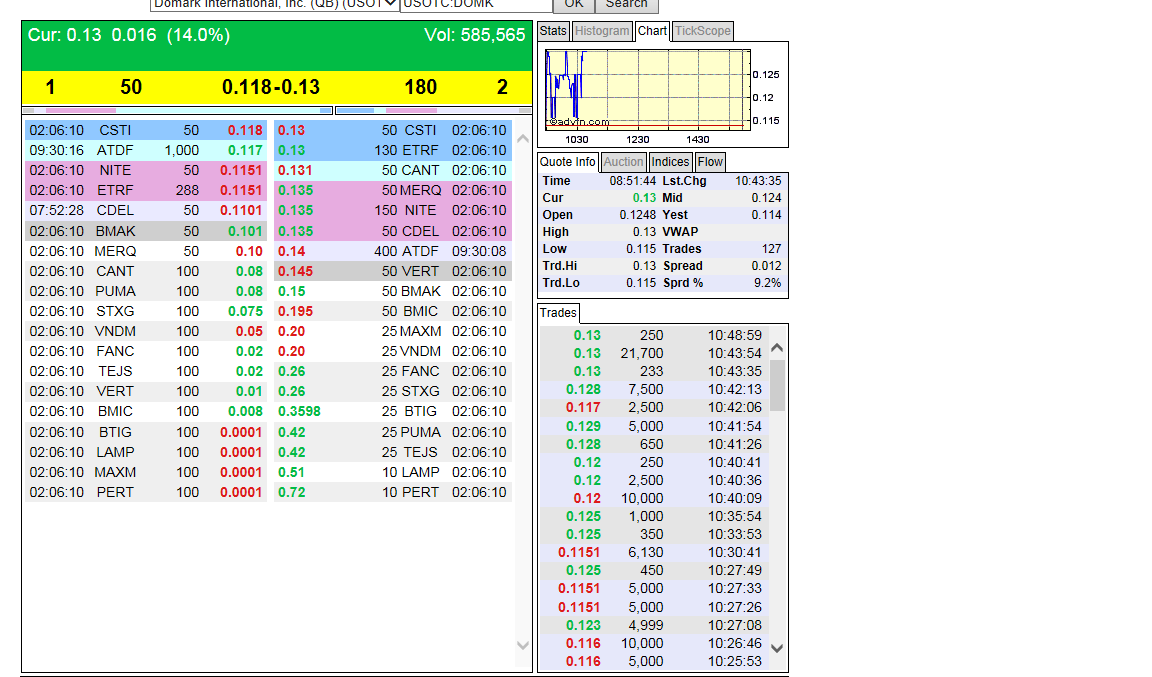Viewport: 1152px width, 677px height.
Task: Open the Auction tab
Action: [623, 162]
